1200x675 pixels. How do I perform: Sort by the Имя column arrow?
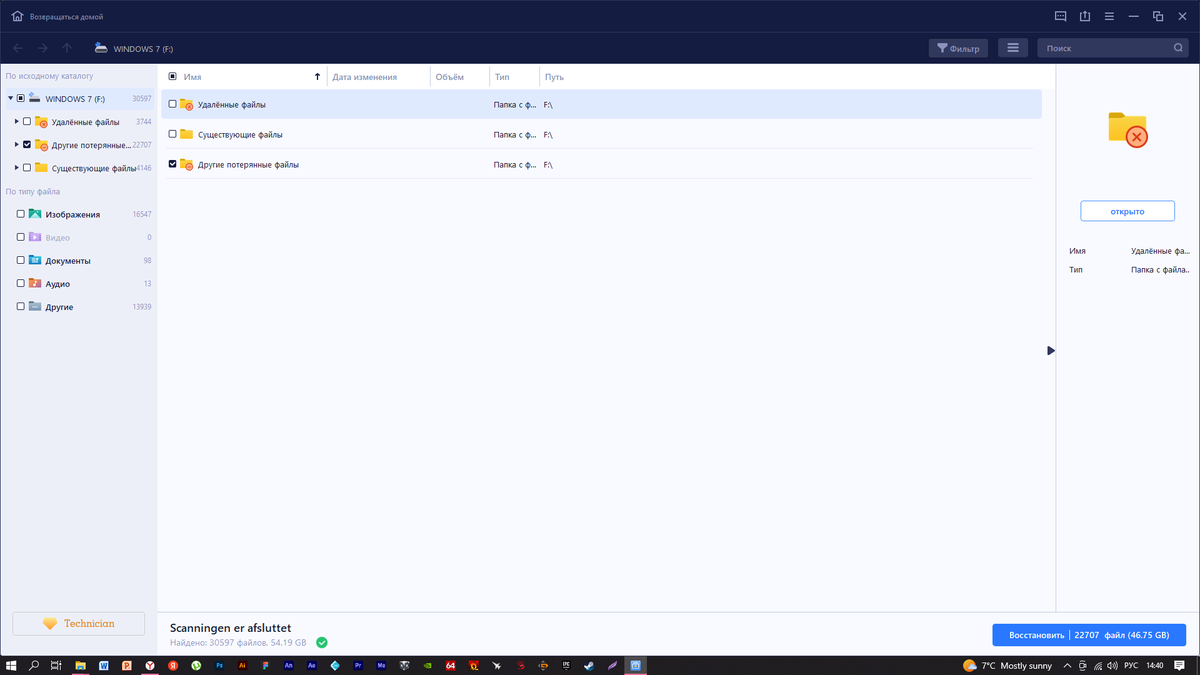click(318, 76)
